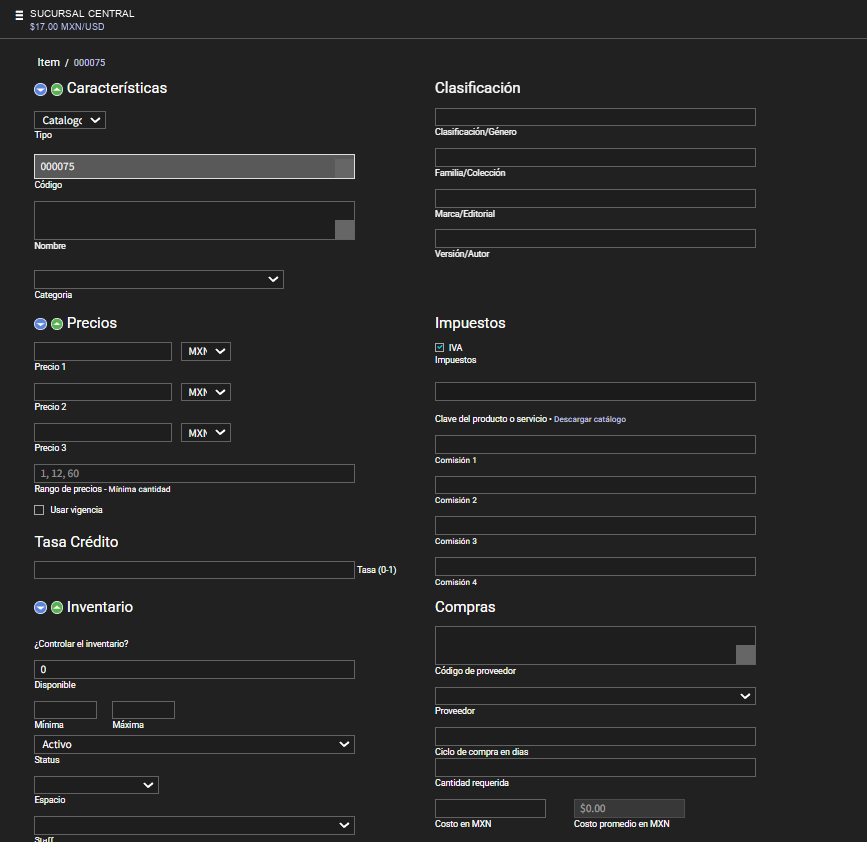The image size is (867, 842).
Task: Click the blue arrow icon beside Inventario
Action: (x=40, y=608)
